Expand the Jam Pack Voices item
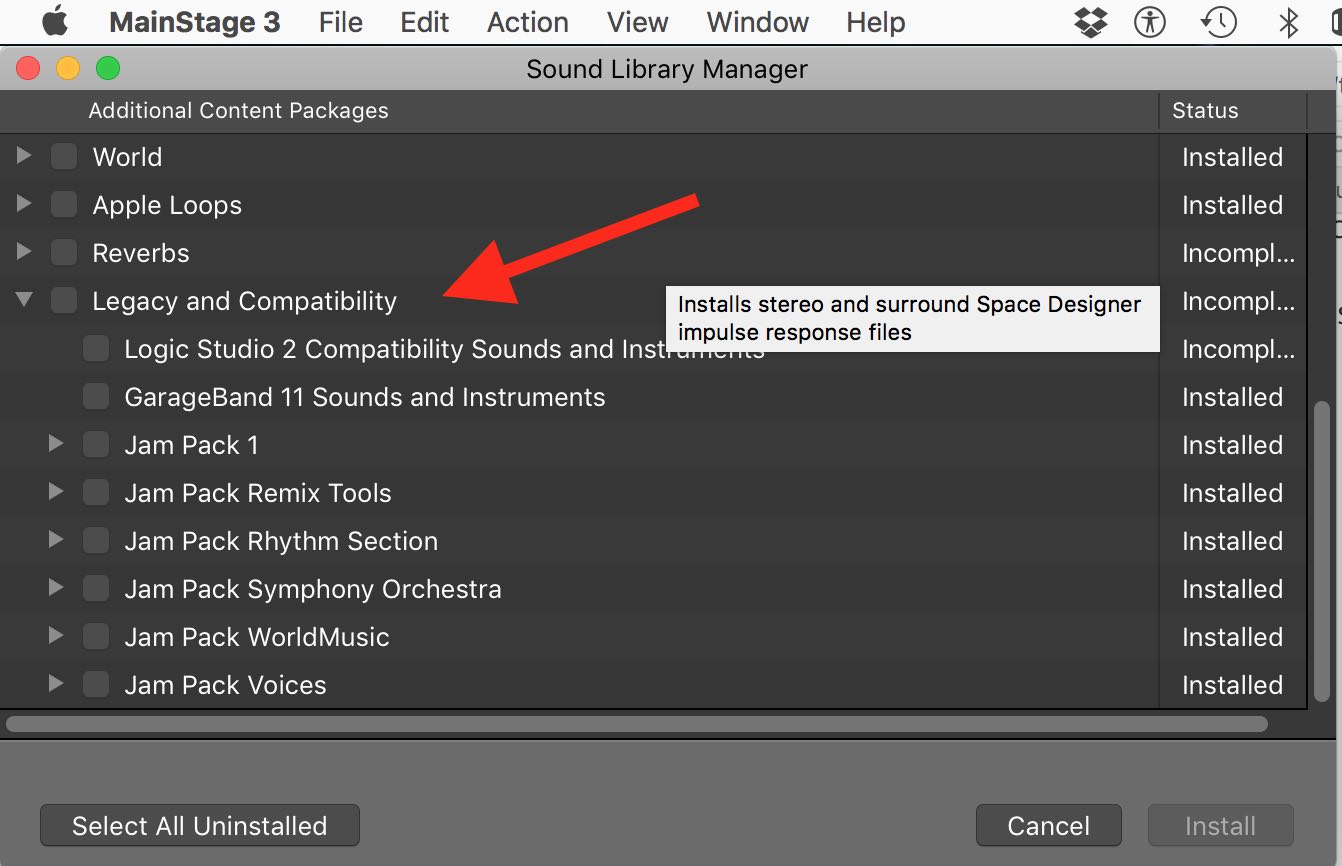 (56, 684)
